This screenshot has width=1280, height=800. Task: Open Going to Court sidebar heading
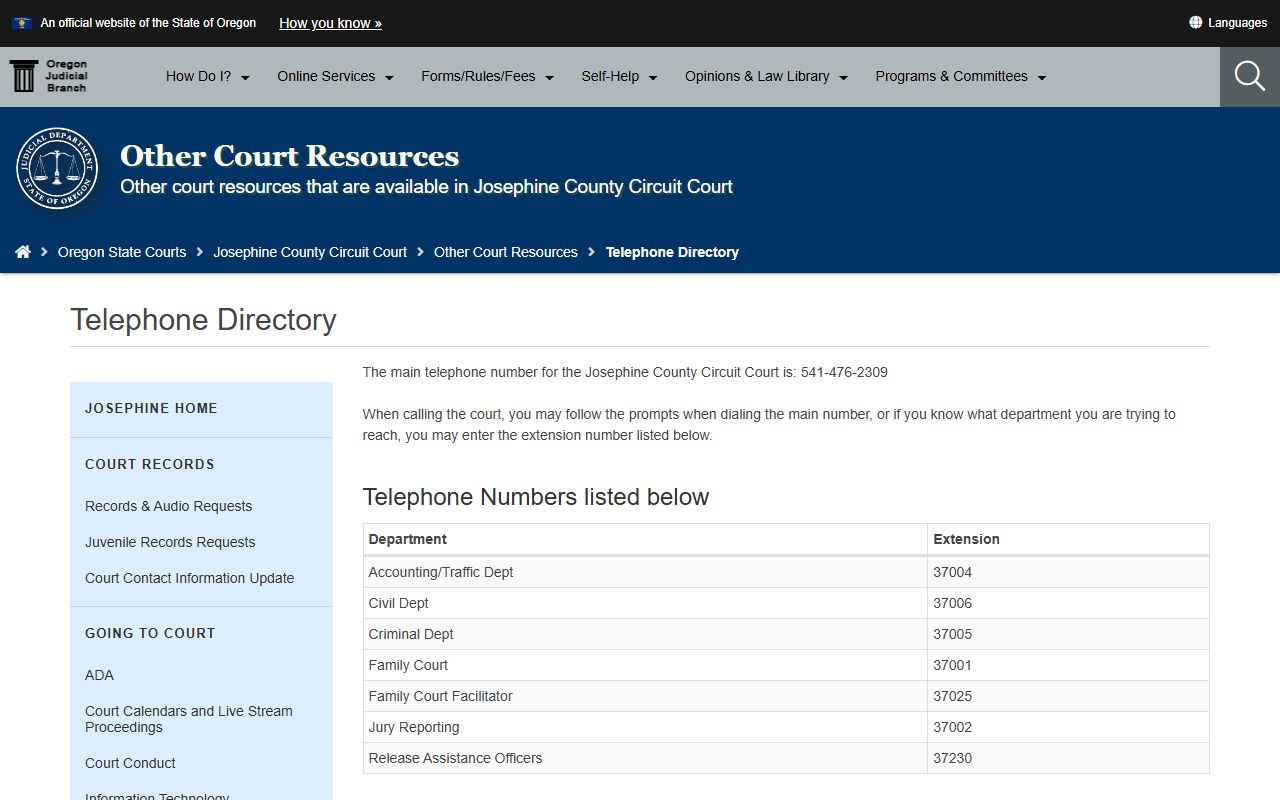(x=150, y=633)
